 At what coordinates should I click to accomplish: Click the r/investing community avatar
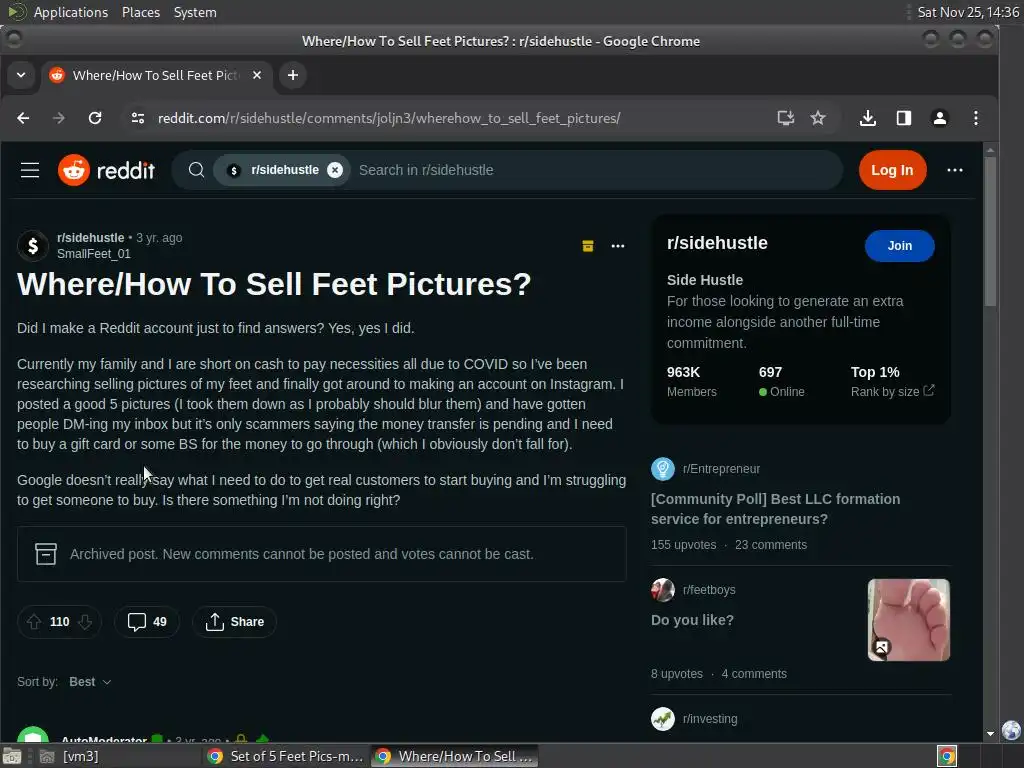point(663,719)
